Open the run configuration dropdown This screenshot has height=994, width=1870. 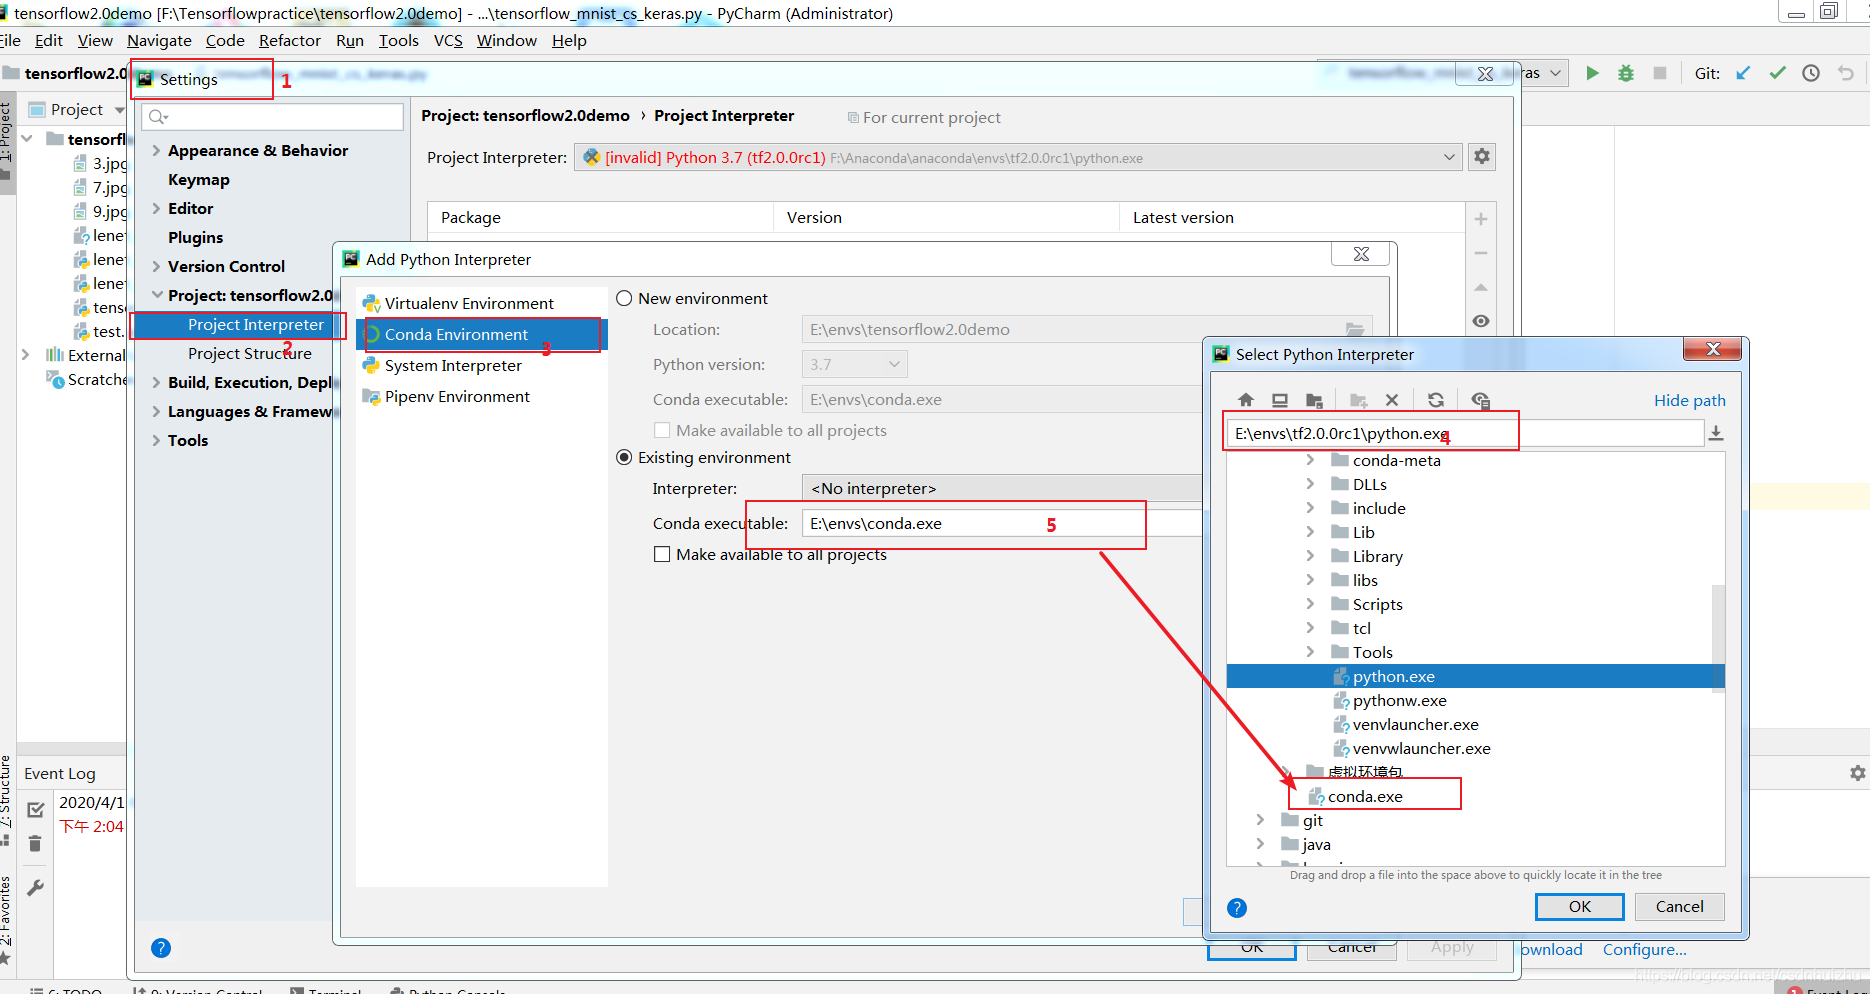[1555, 73]
